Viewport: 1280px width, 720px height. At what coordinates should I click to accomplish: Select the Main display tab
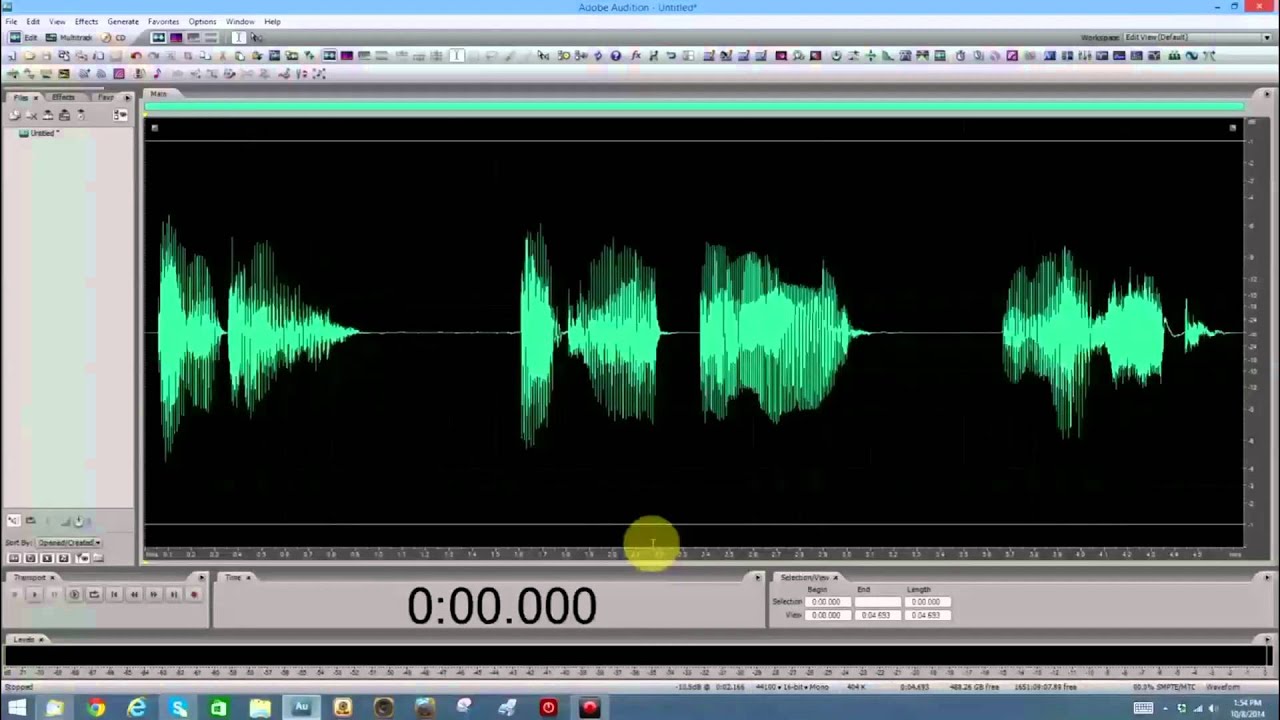coord(159,93)
